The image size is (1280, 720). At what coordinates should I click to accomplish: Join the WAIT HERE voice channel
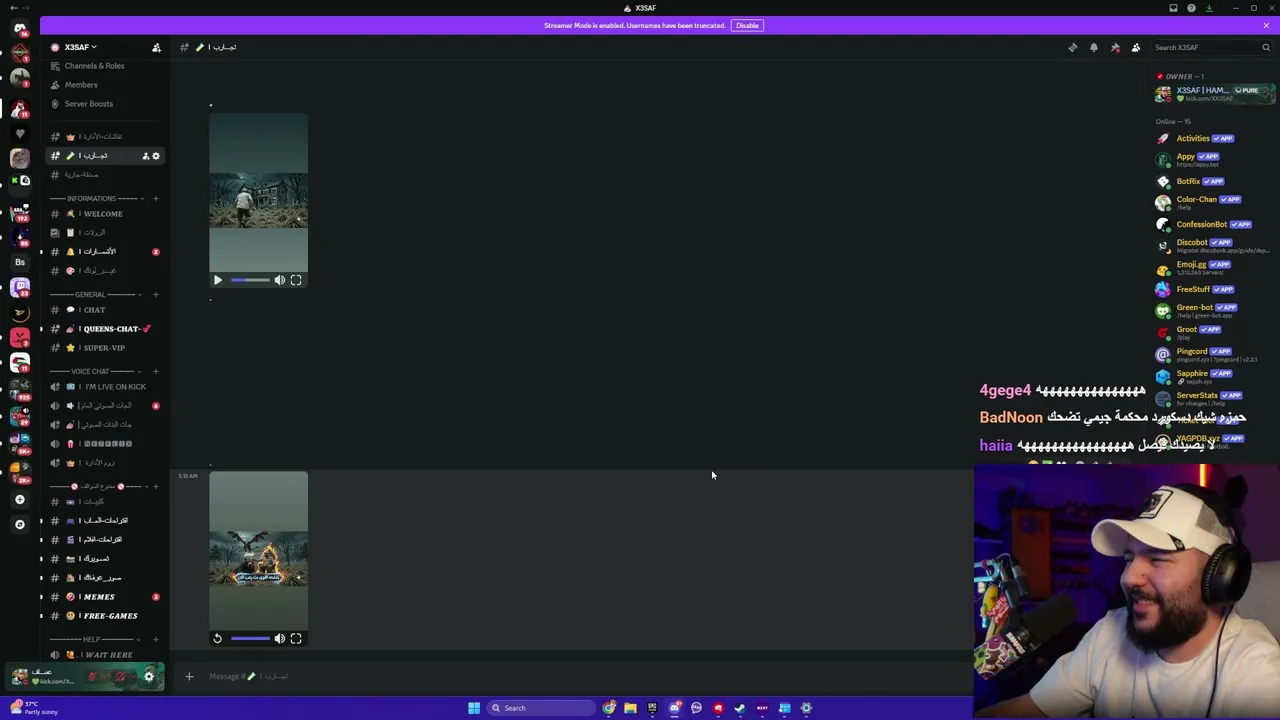(105, 655)
